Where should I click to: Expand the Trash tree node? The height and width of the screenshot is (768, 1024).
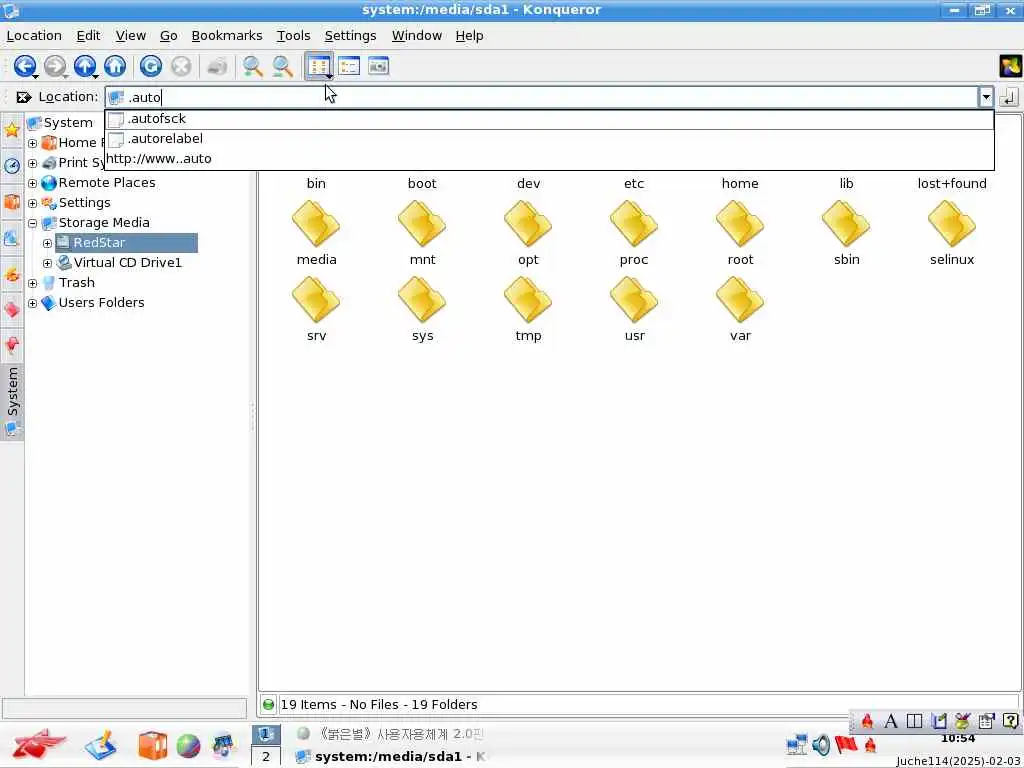coord(33,283)
